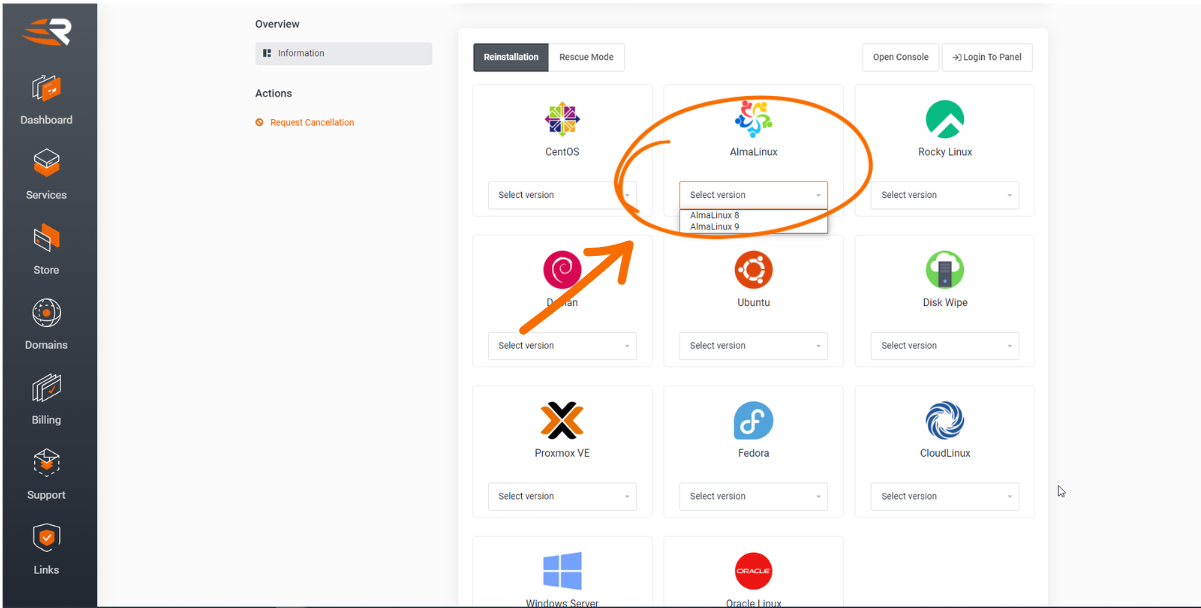Click the Request Cancellation ban icon
Screen dimensions: 1201x608
pos(260,122)
